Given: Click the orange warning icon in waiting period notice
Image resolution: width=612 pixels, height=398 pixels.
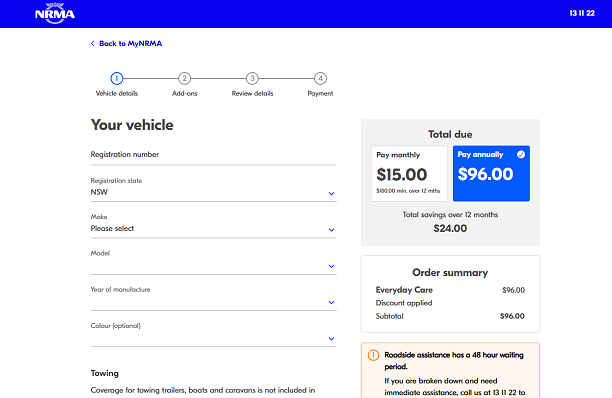Looking at the screenshot, I should [x=374, y=355].
